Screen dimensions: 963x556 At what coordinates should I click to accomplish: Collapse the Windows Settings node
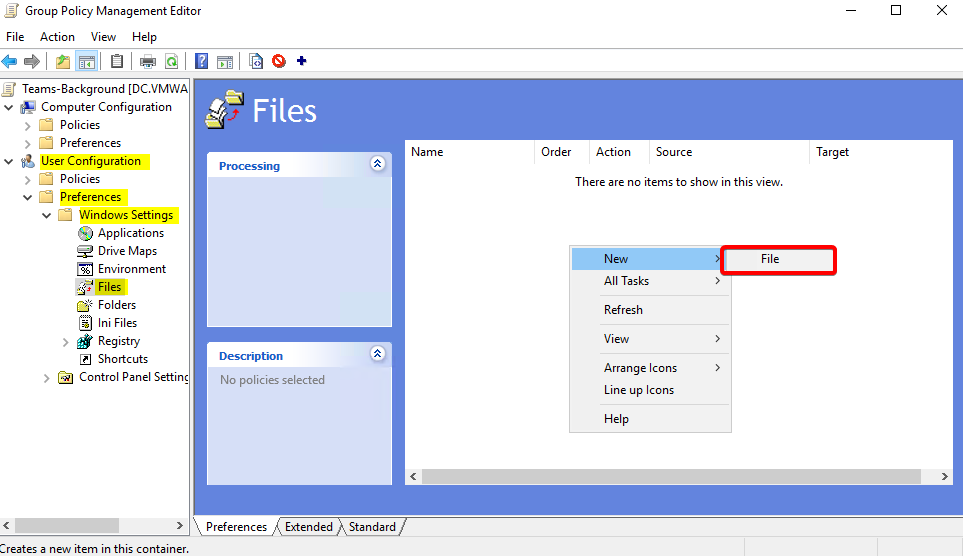point(46,215)
